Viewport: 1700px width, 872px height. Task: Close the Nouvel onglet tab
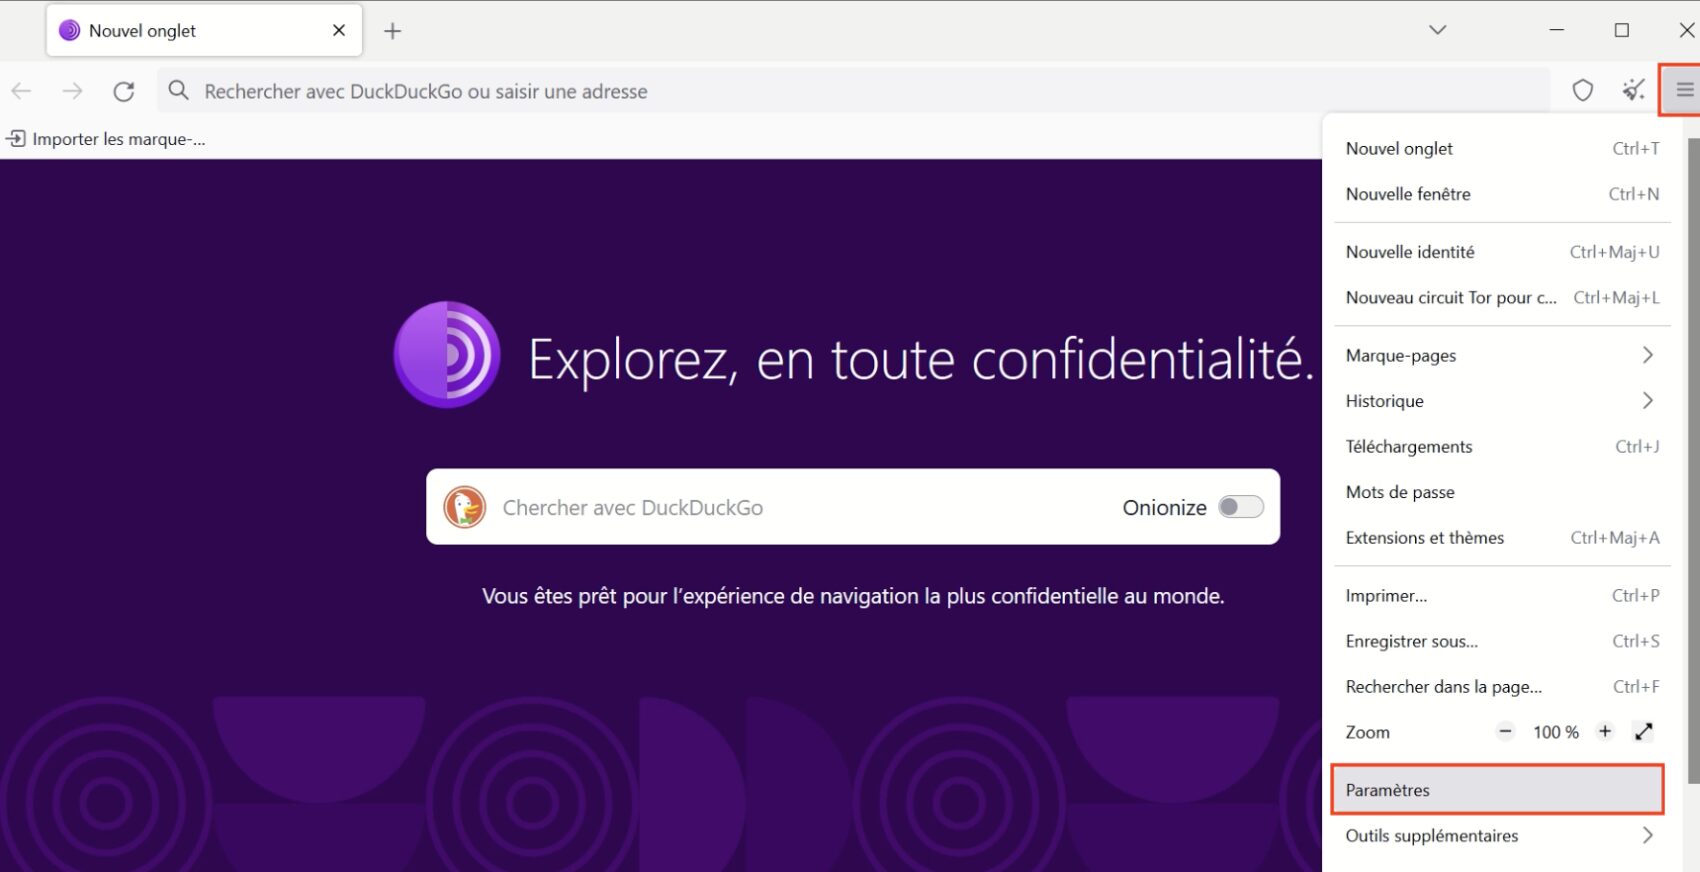pyautogui.click(x=339, y=30)
